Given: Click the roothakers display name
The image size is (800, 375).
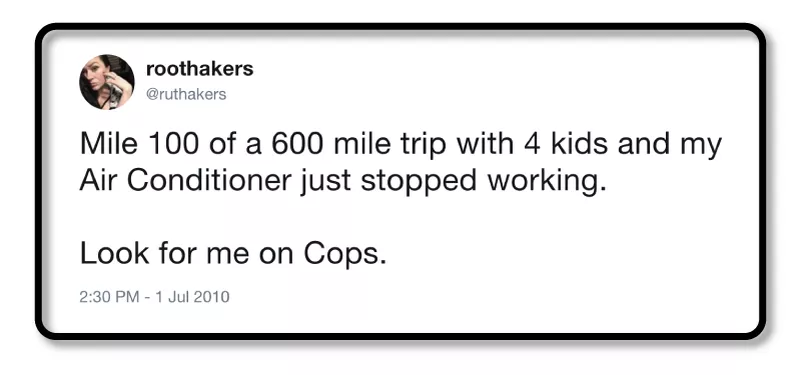Looking at the screenshot, I should click(x=199, y=69).
